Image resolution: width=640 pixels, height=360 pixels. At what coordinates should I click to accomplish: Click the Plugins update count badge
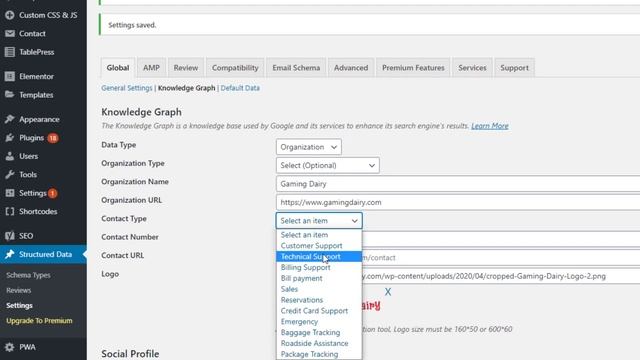(x=53, y=138)
